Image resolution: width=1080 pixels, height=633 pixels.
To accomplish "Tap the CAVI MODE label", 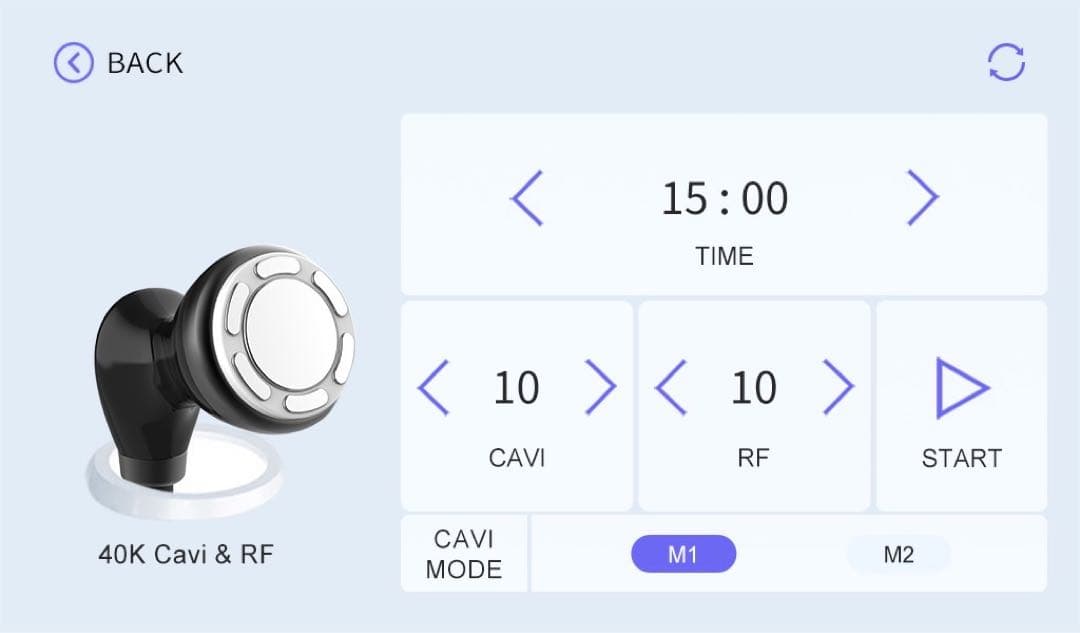I will pyautogui.click(x=464, y=555).
